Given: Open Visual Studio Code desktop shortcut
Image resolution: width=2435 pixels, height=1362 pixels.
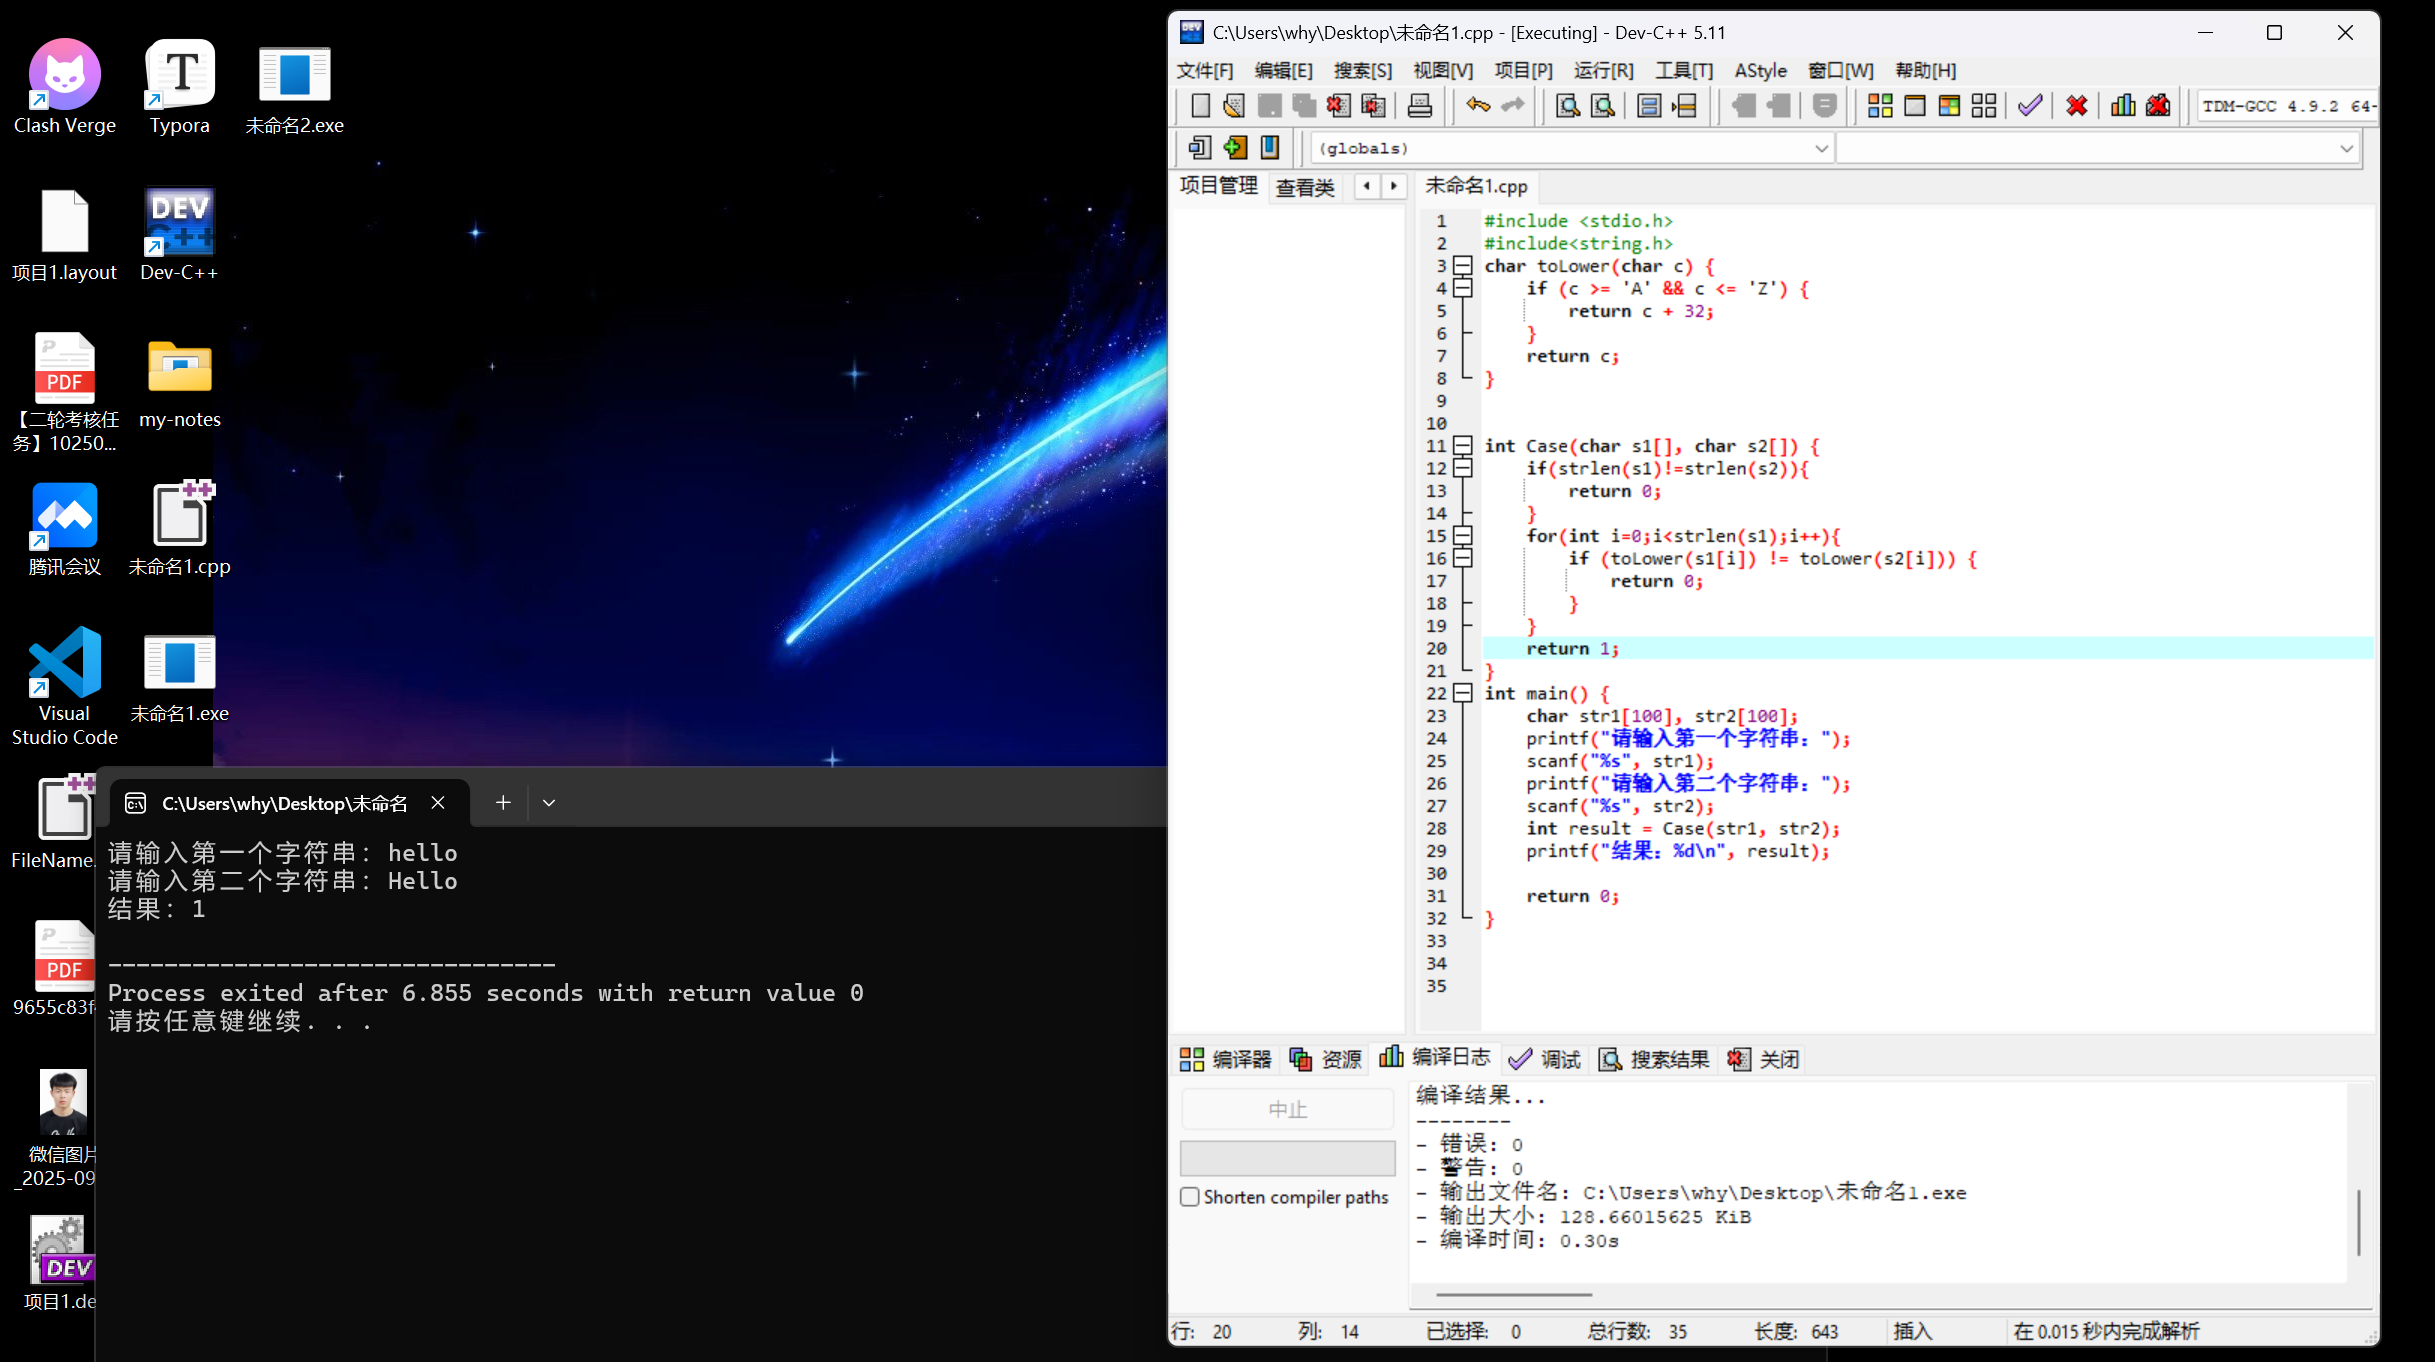Looking at the screenshot, I should pos(65,664).
